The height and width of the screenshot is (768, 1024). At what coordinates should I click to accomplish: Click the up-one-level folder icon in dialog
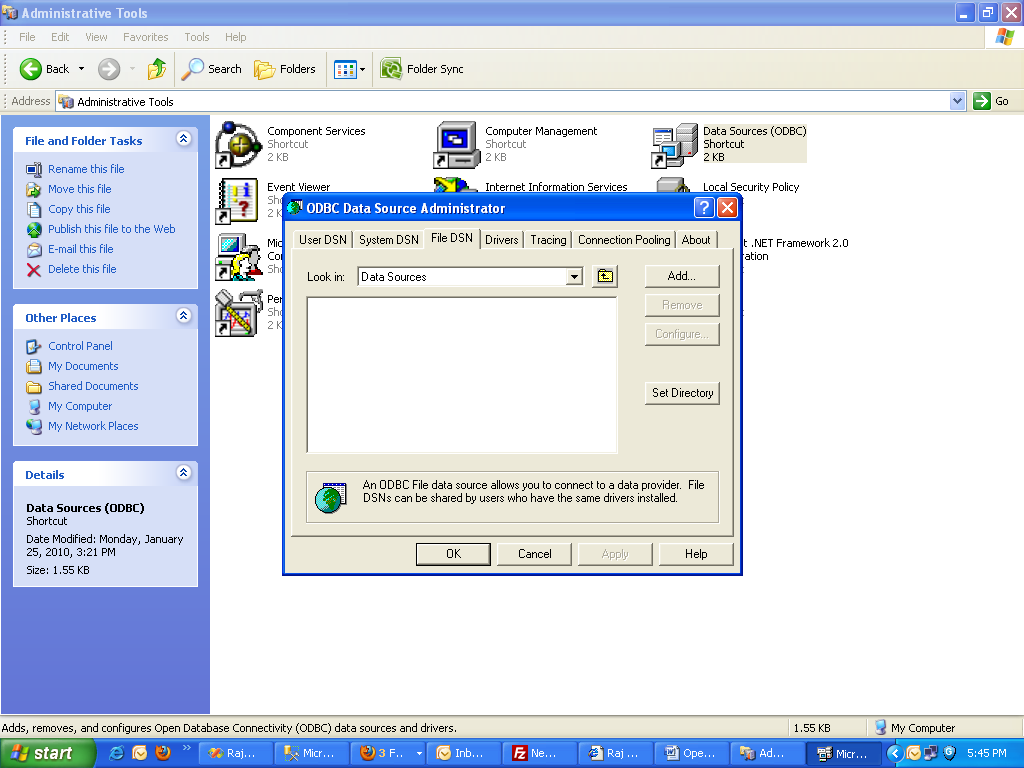[x=605, y=276]
